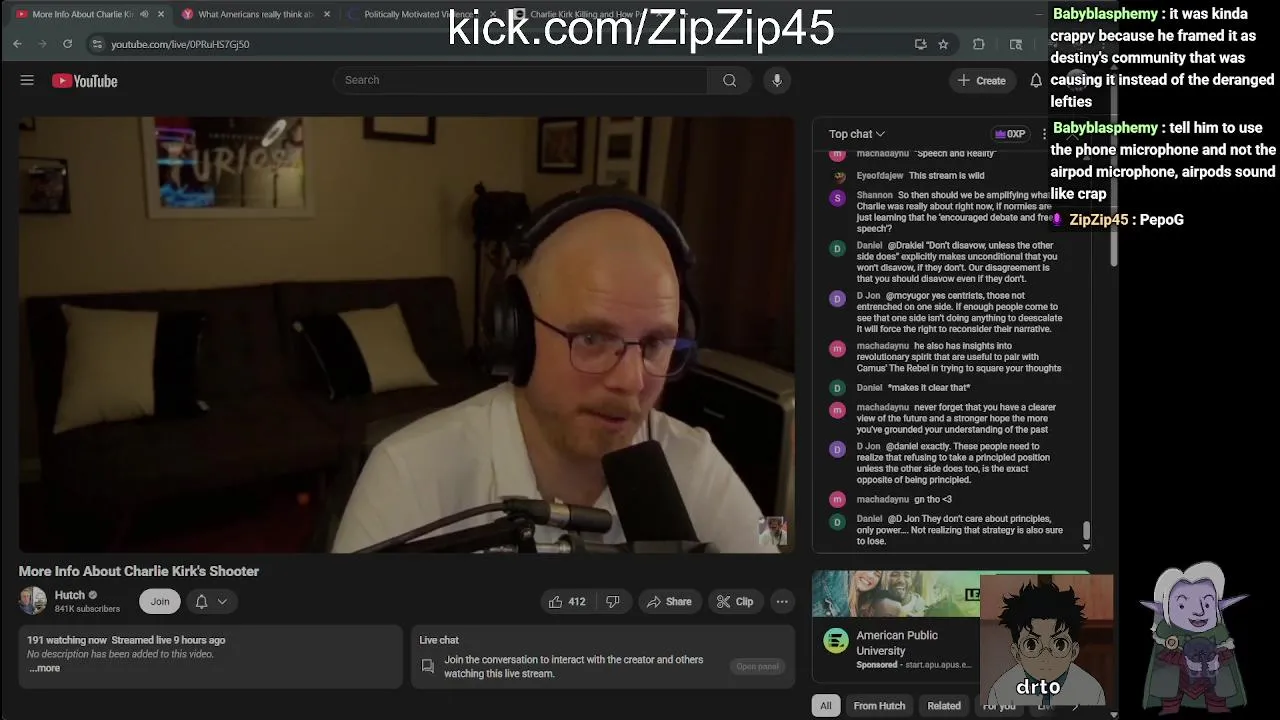
Task: Click browser back arrow
Action: click(x=17, y=44)
